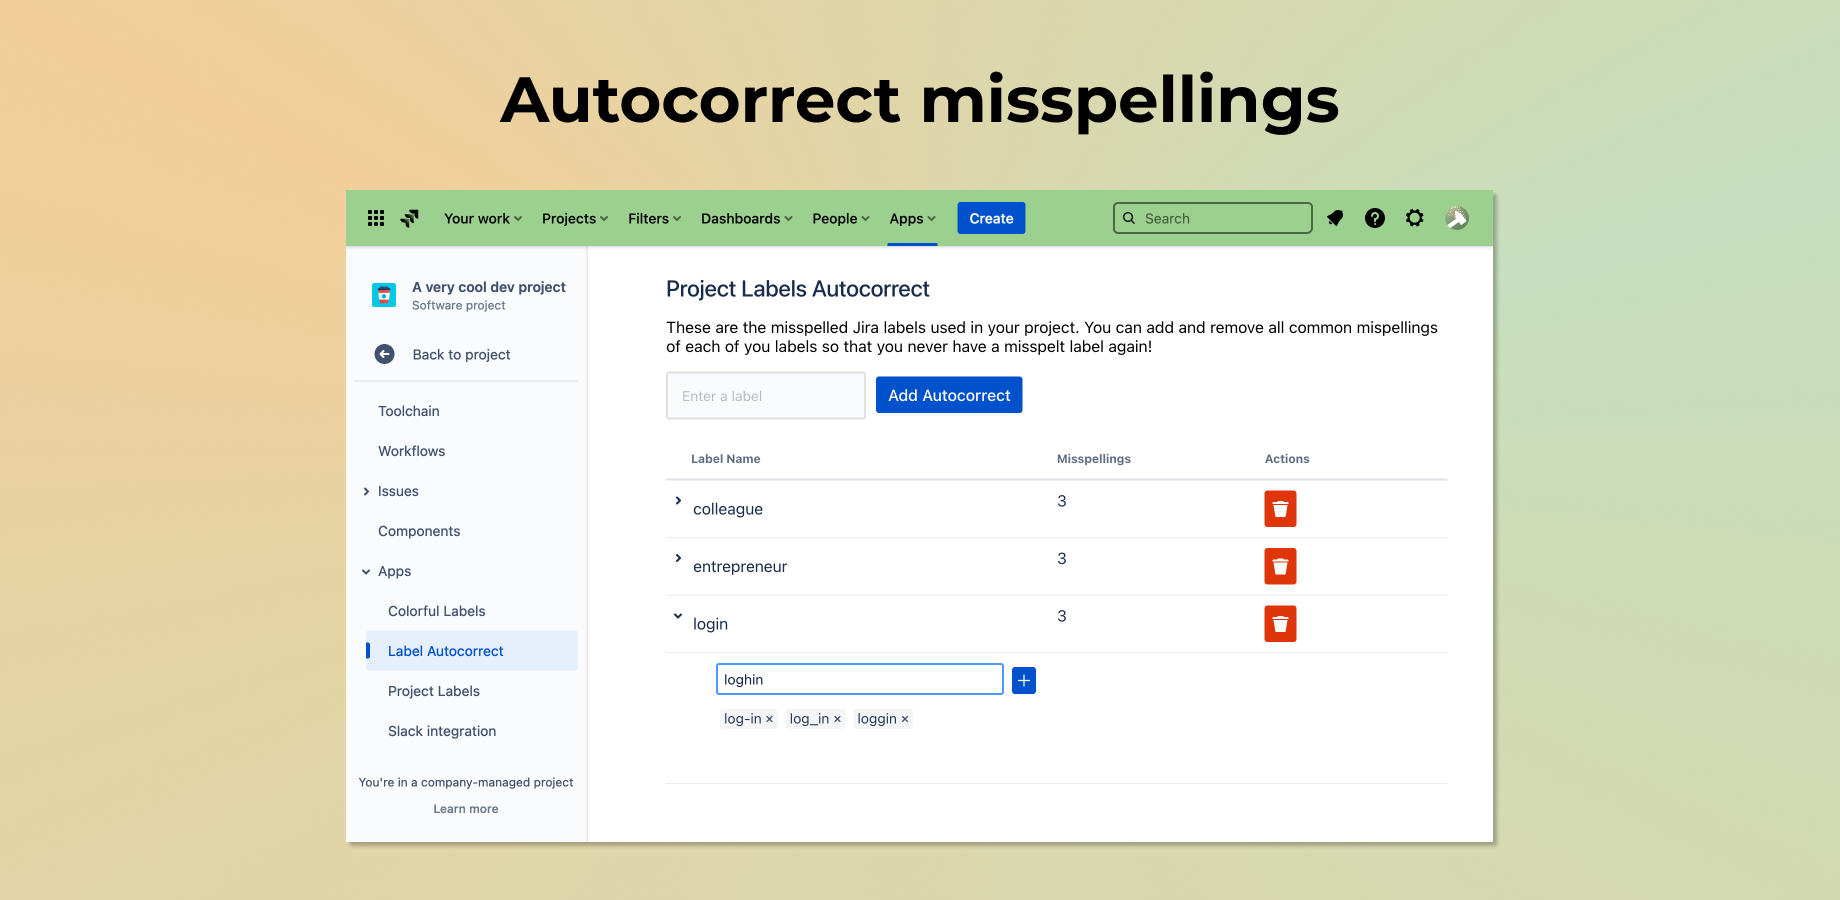Collapse the login label row
1840x900 pixels.
point(678,616)
